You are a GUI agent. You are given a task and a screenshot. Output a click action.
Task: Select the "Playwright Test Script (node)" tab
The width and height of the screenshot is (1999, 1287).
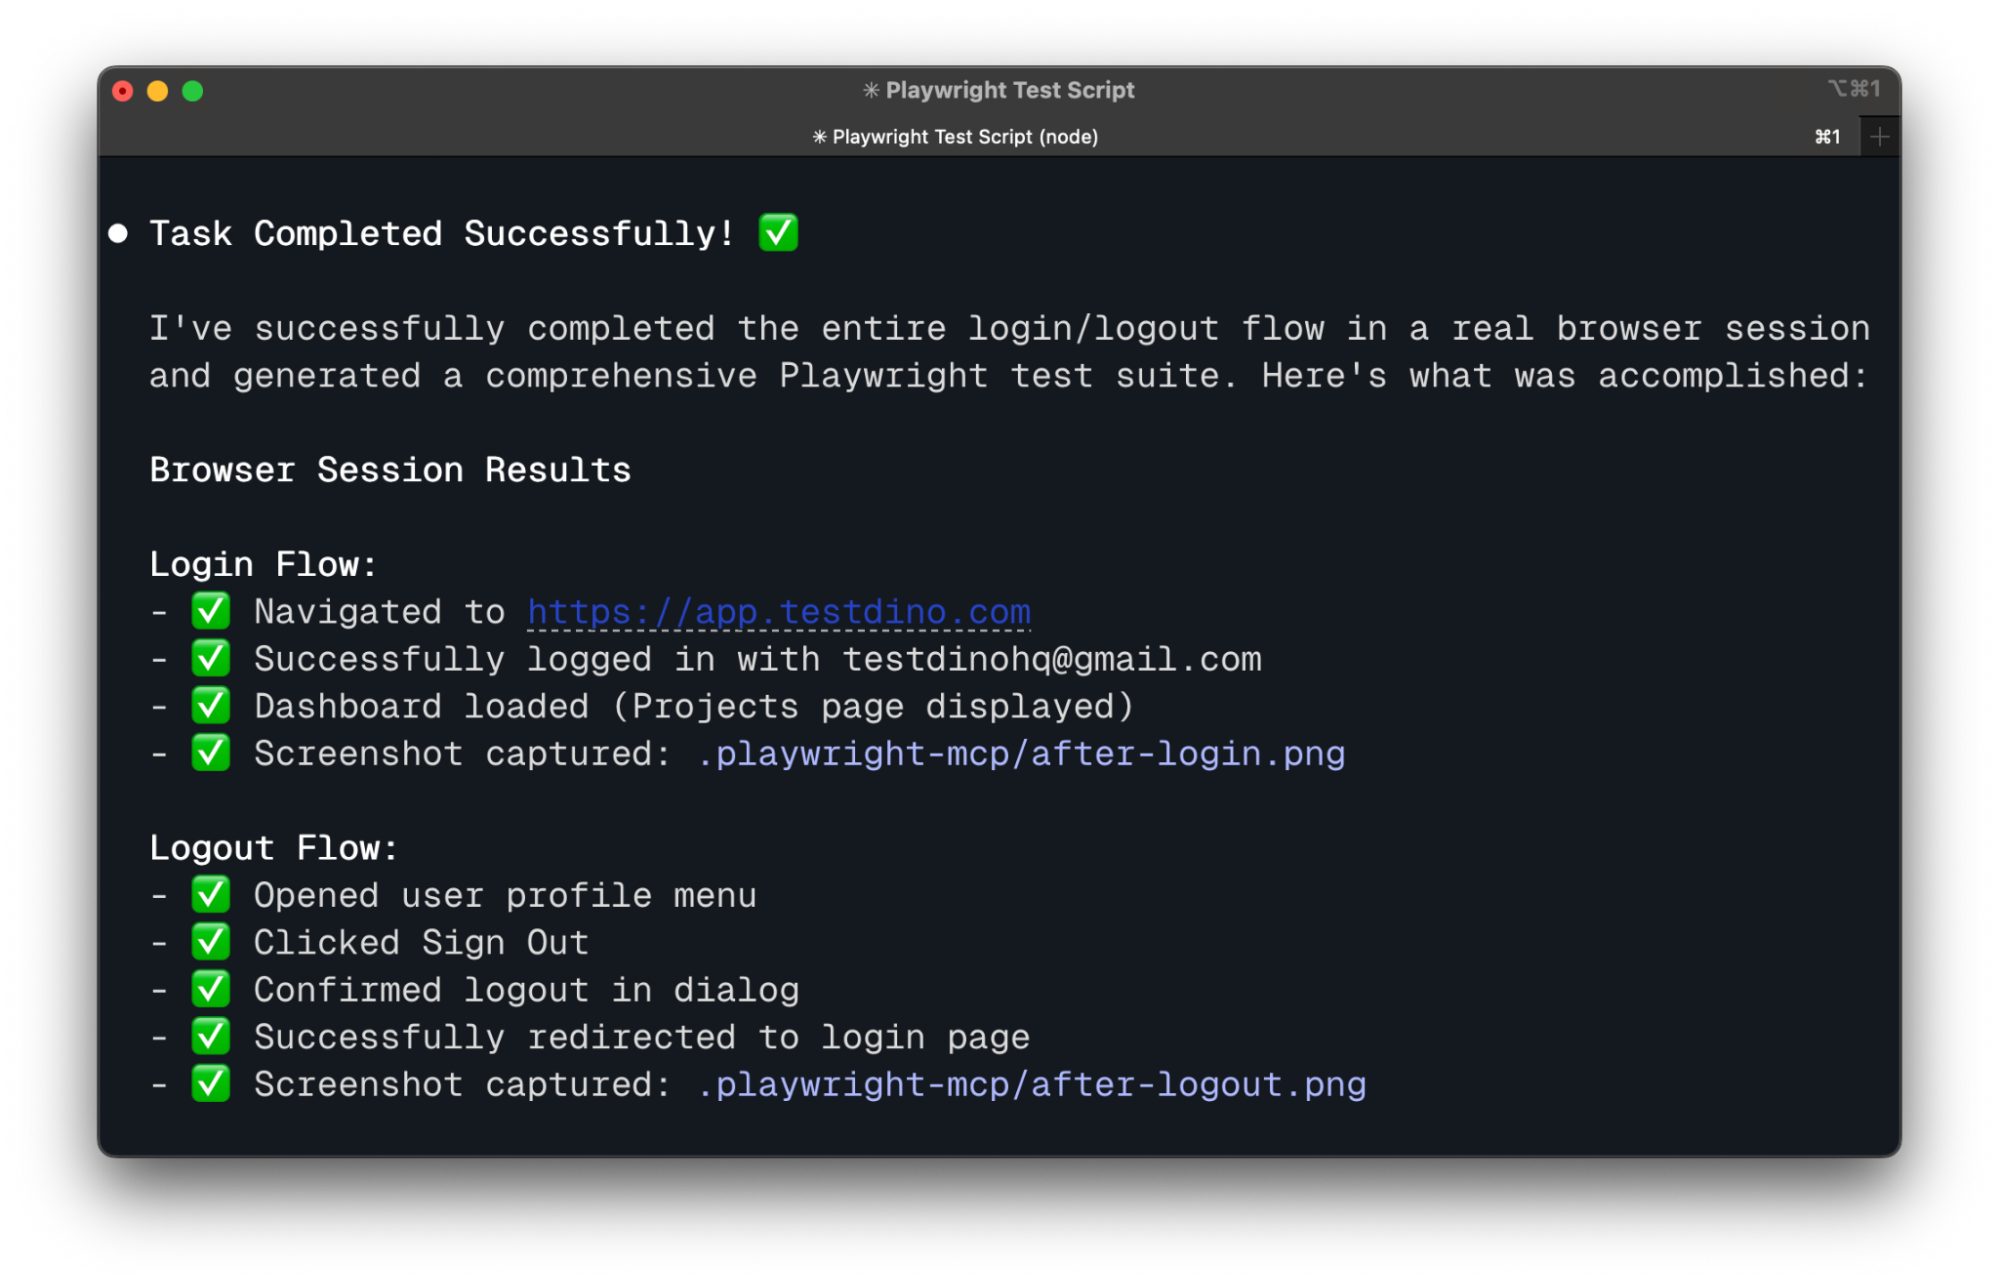955,137
